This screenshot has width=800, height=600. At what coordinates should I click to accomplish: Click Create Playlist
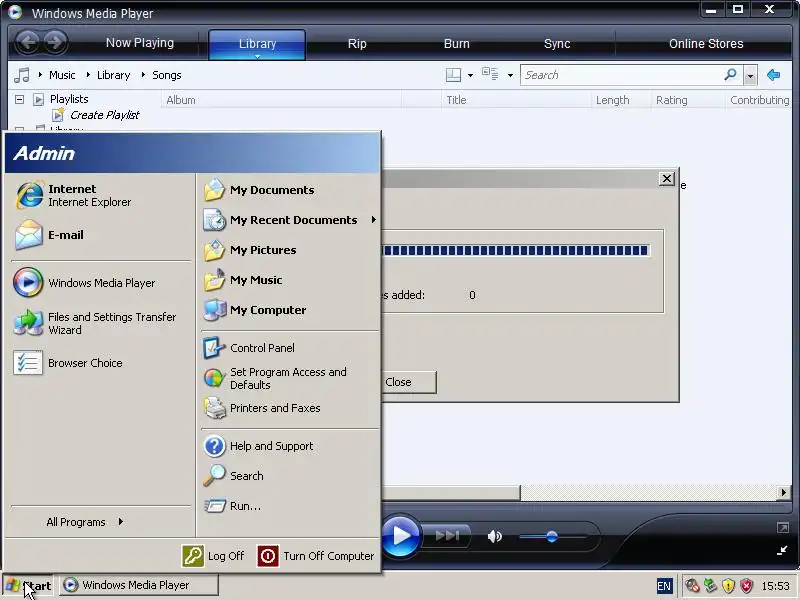[x=105, y=115]
